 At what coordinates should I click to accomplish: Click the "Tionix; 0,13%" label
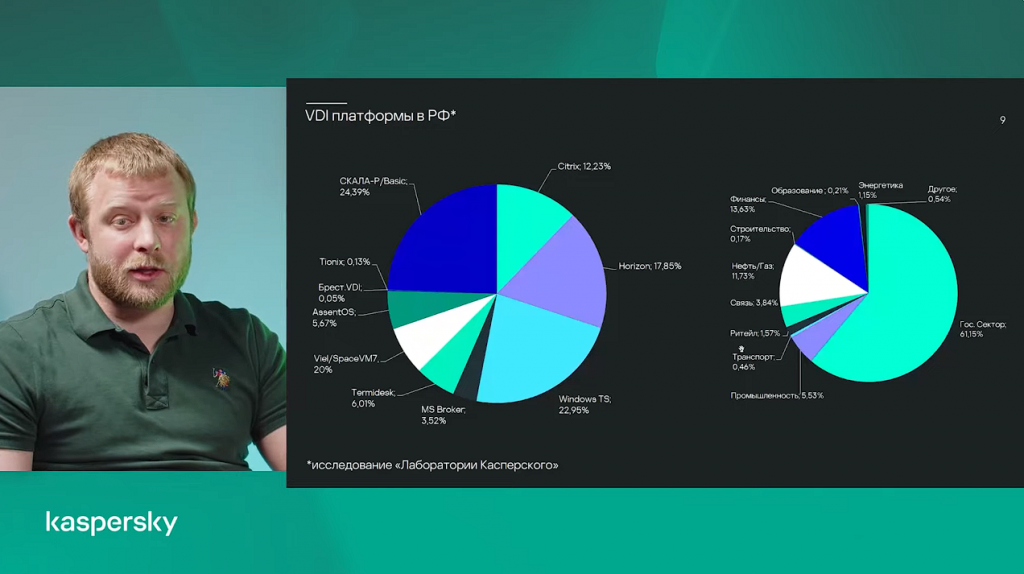pyautogui.click(x=345, y=262)
